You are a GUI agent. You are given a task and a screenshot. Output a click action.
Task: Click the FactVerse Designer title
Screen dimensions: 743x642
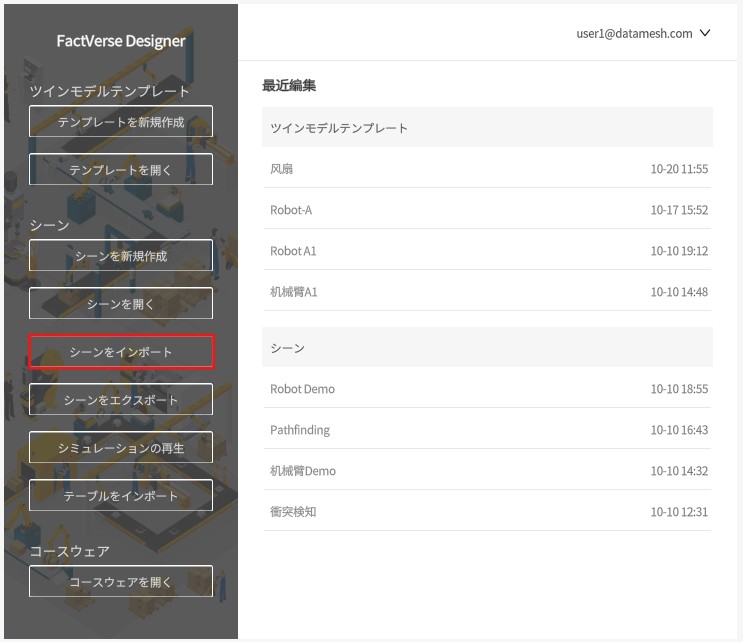click(x=121, y=41)
